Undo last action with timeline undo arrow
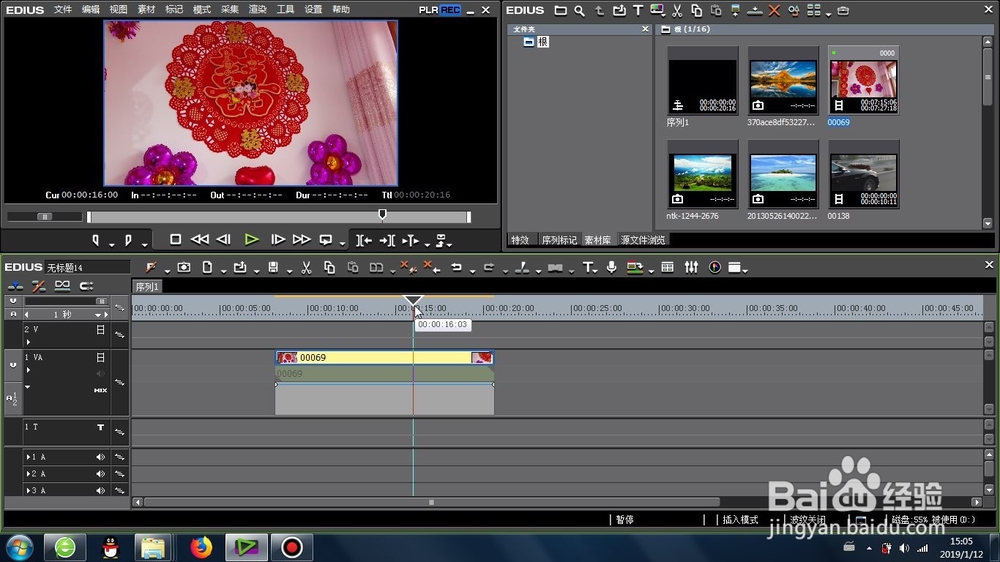Viewport: 1000px width, 562px height. pos(457,267)
